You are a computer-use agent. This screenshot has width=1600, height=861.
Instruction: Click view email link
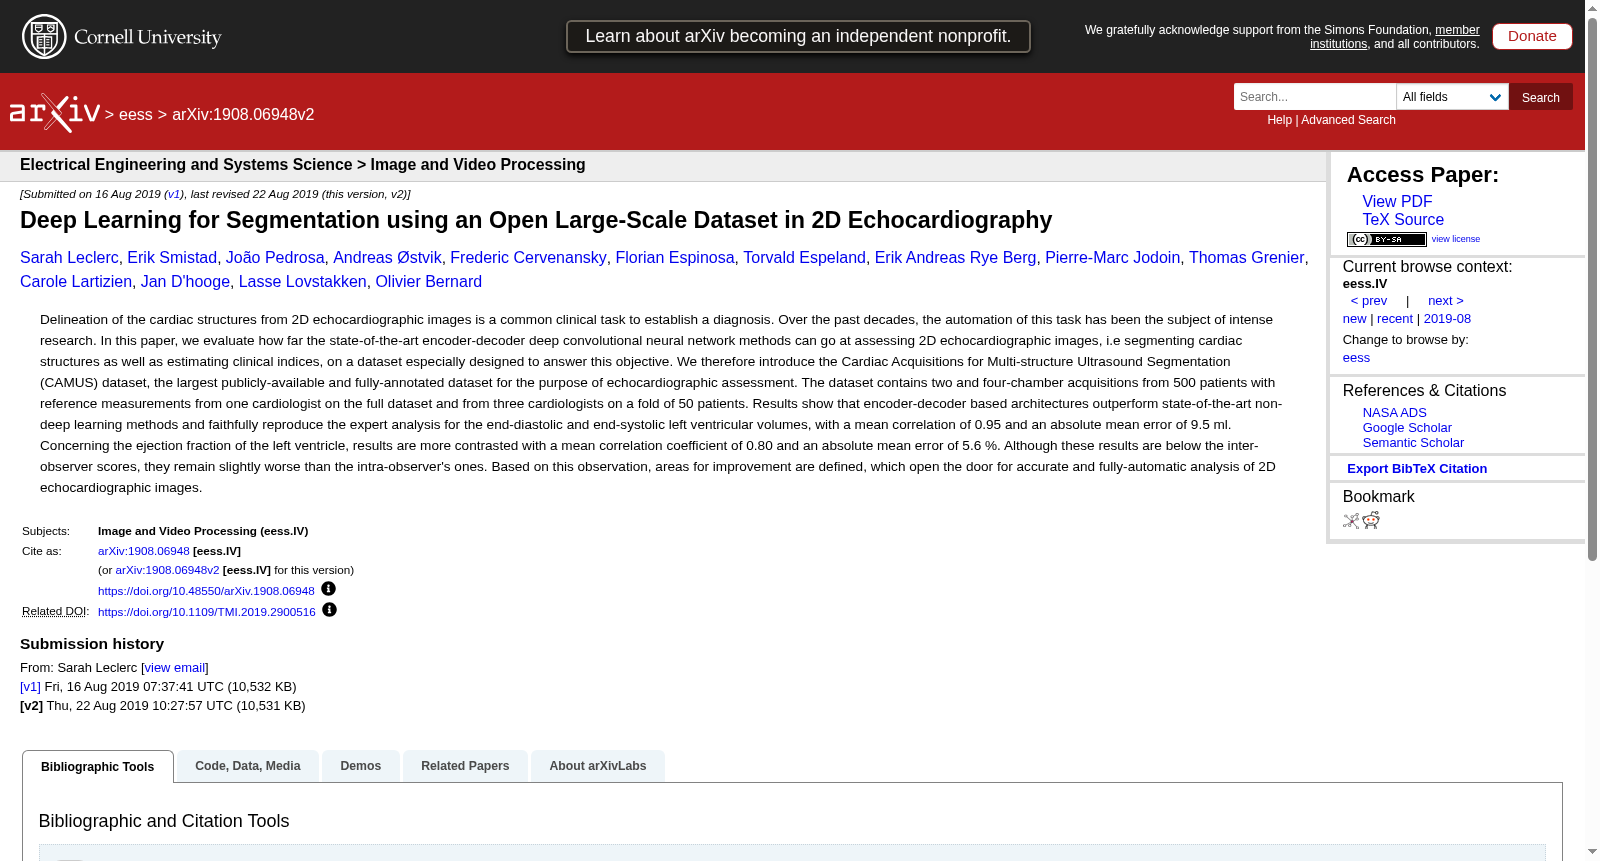[175, 668]
